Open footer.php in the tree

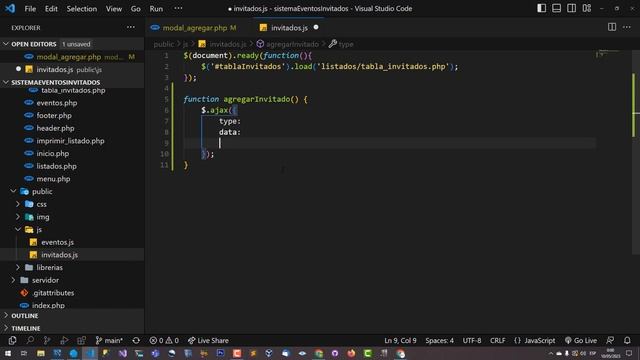(x=54, y=116)
